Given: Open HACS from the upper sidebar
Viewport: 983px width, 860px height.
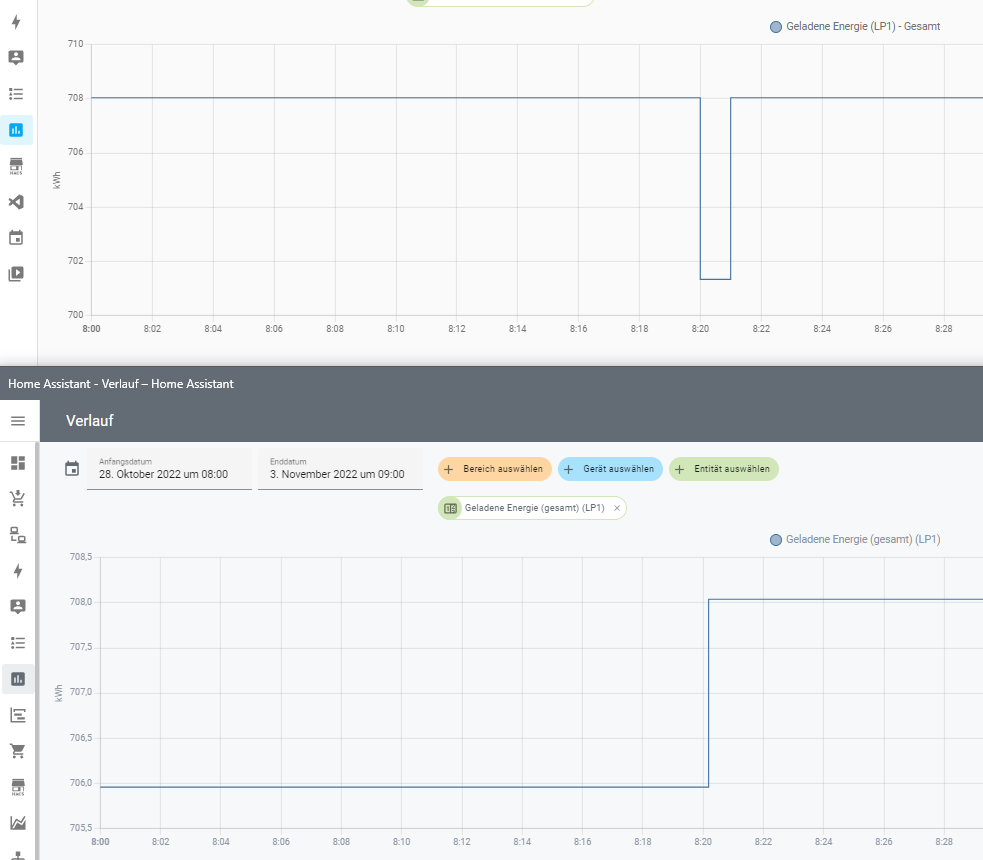Looking at the screenshot, I should [16, 166].
